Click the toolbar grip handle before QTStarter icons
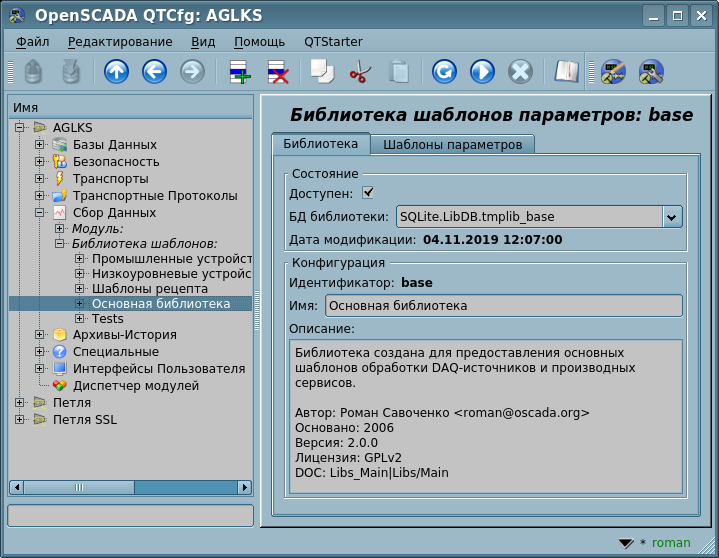This screenshot has height=558, width=719. [x=591, y=72]
